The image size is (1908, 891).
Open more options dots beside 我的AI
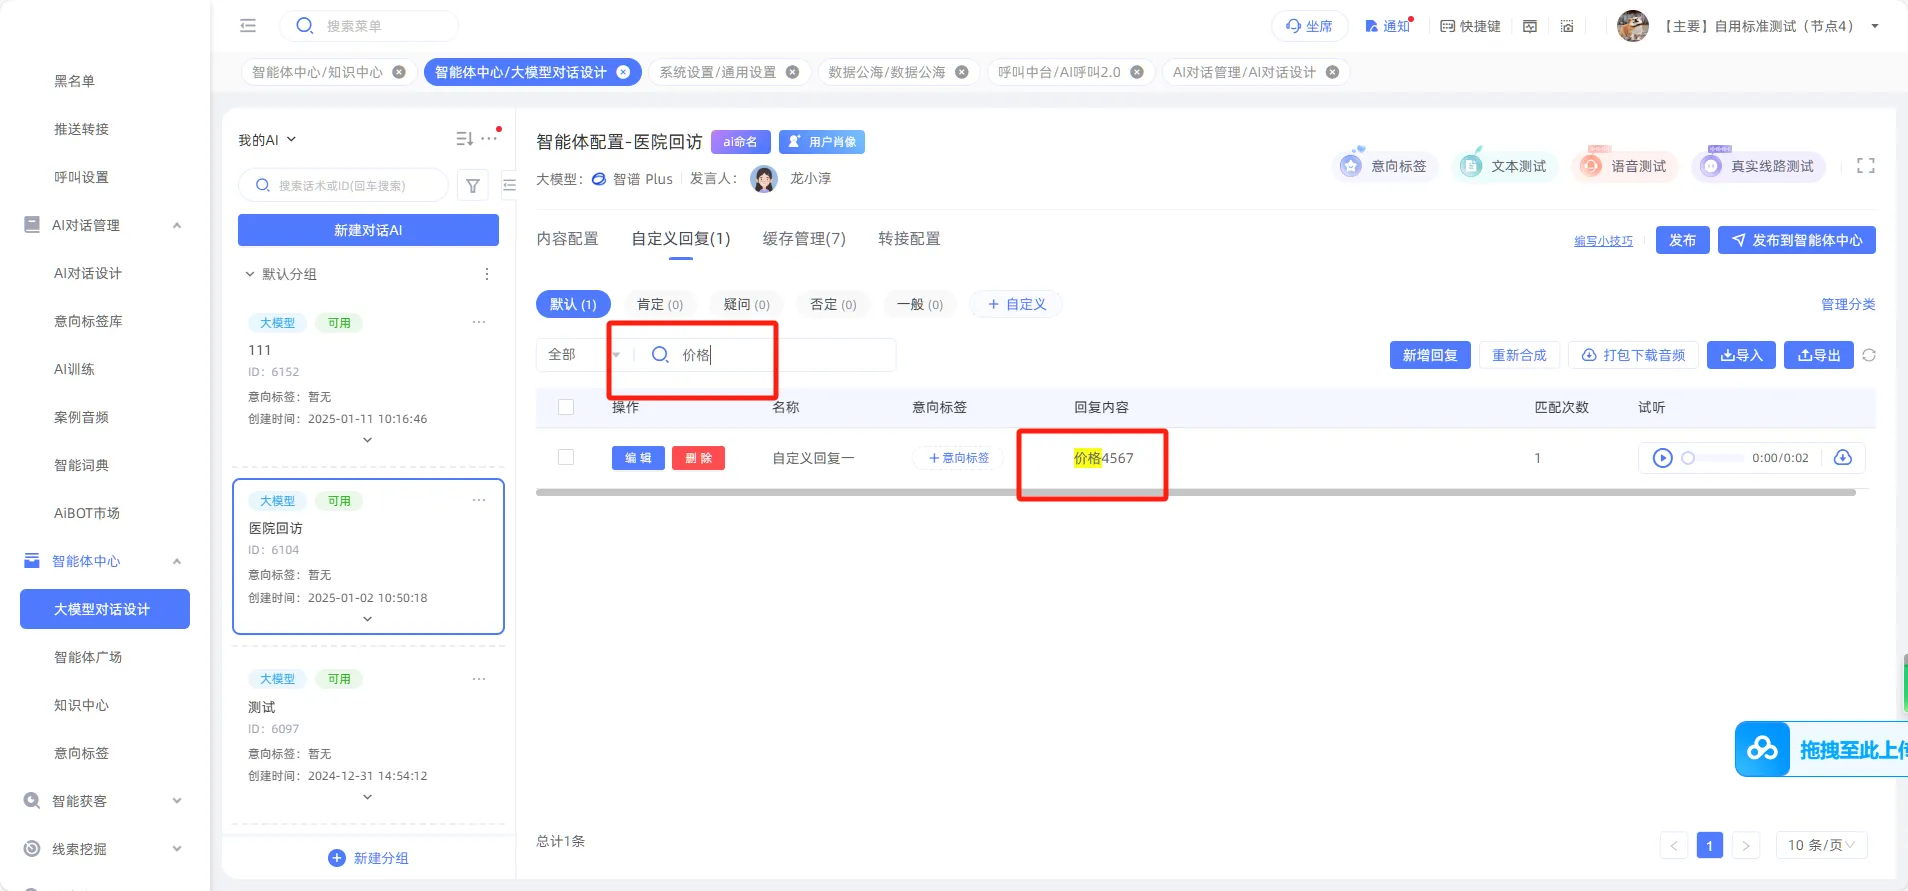click(489, 139)
